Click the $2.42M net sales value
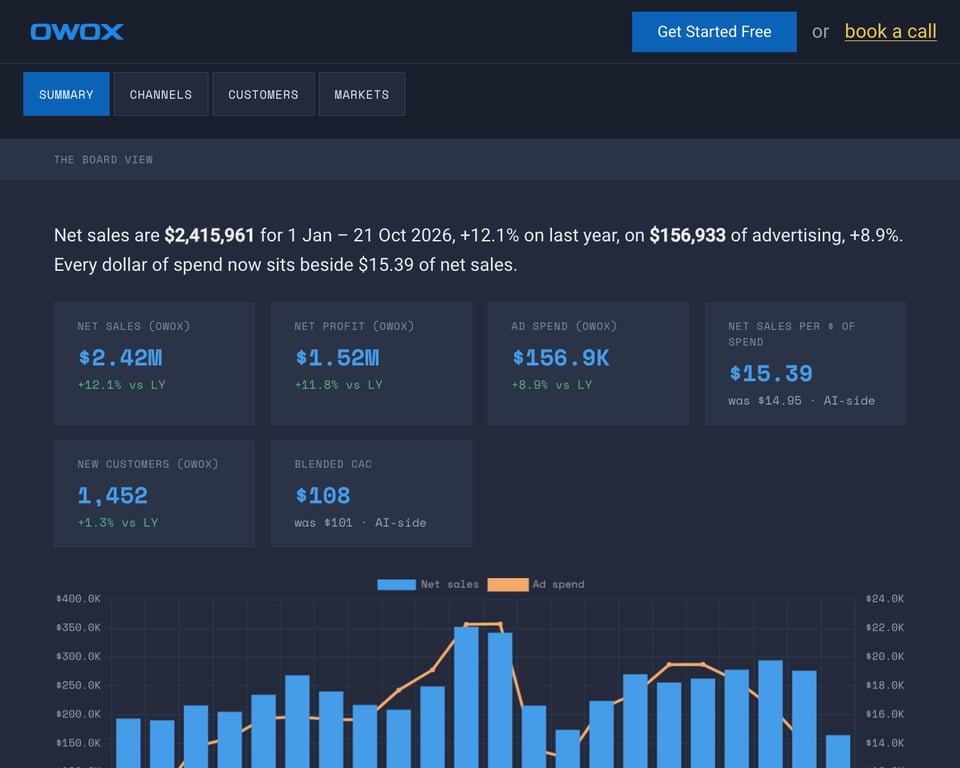960x768 pixels. (x=121, y=358)
